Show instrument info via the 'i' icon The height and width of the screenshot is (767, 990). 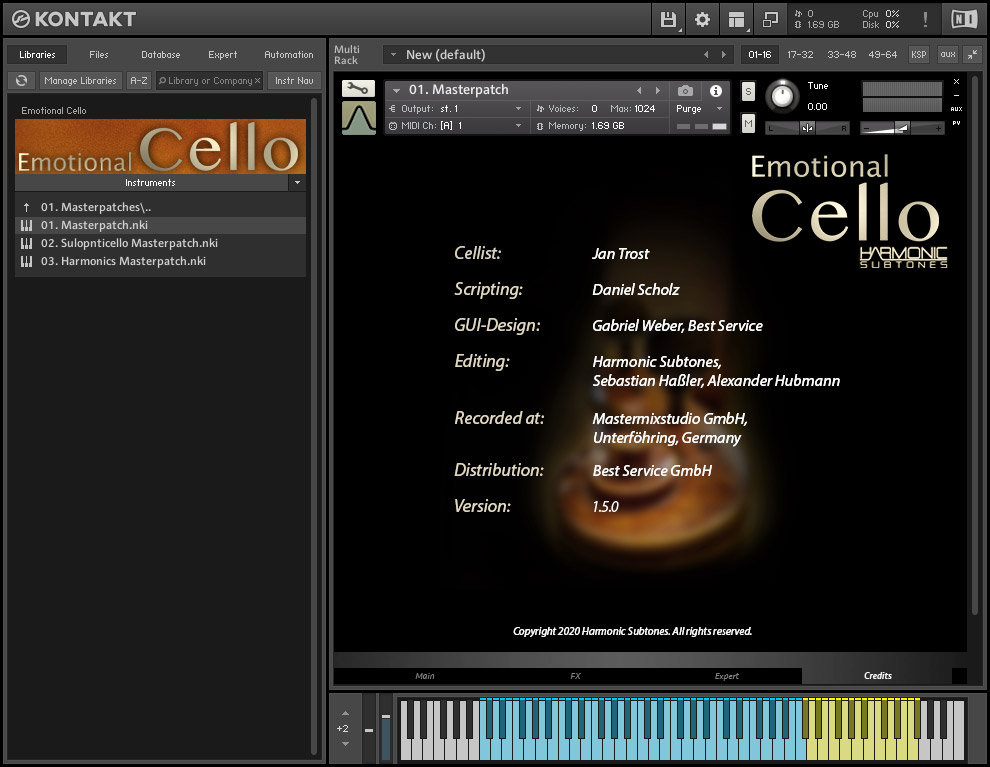(716, 90)
